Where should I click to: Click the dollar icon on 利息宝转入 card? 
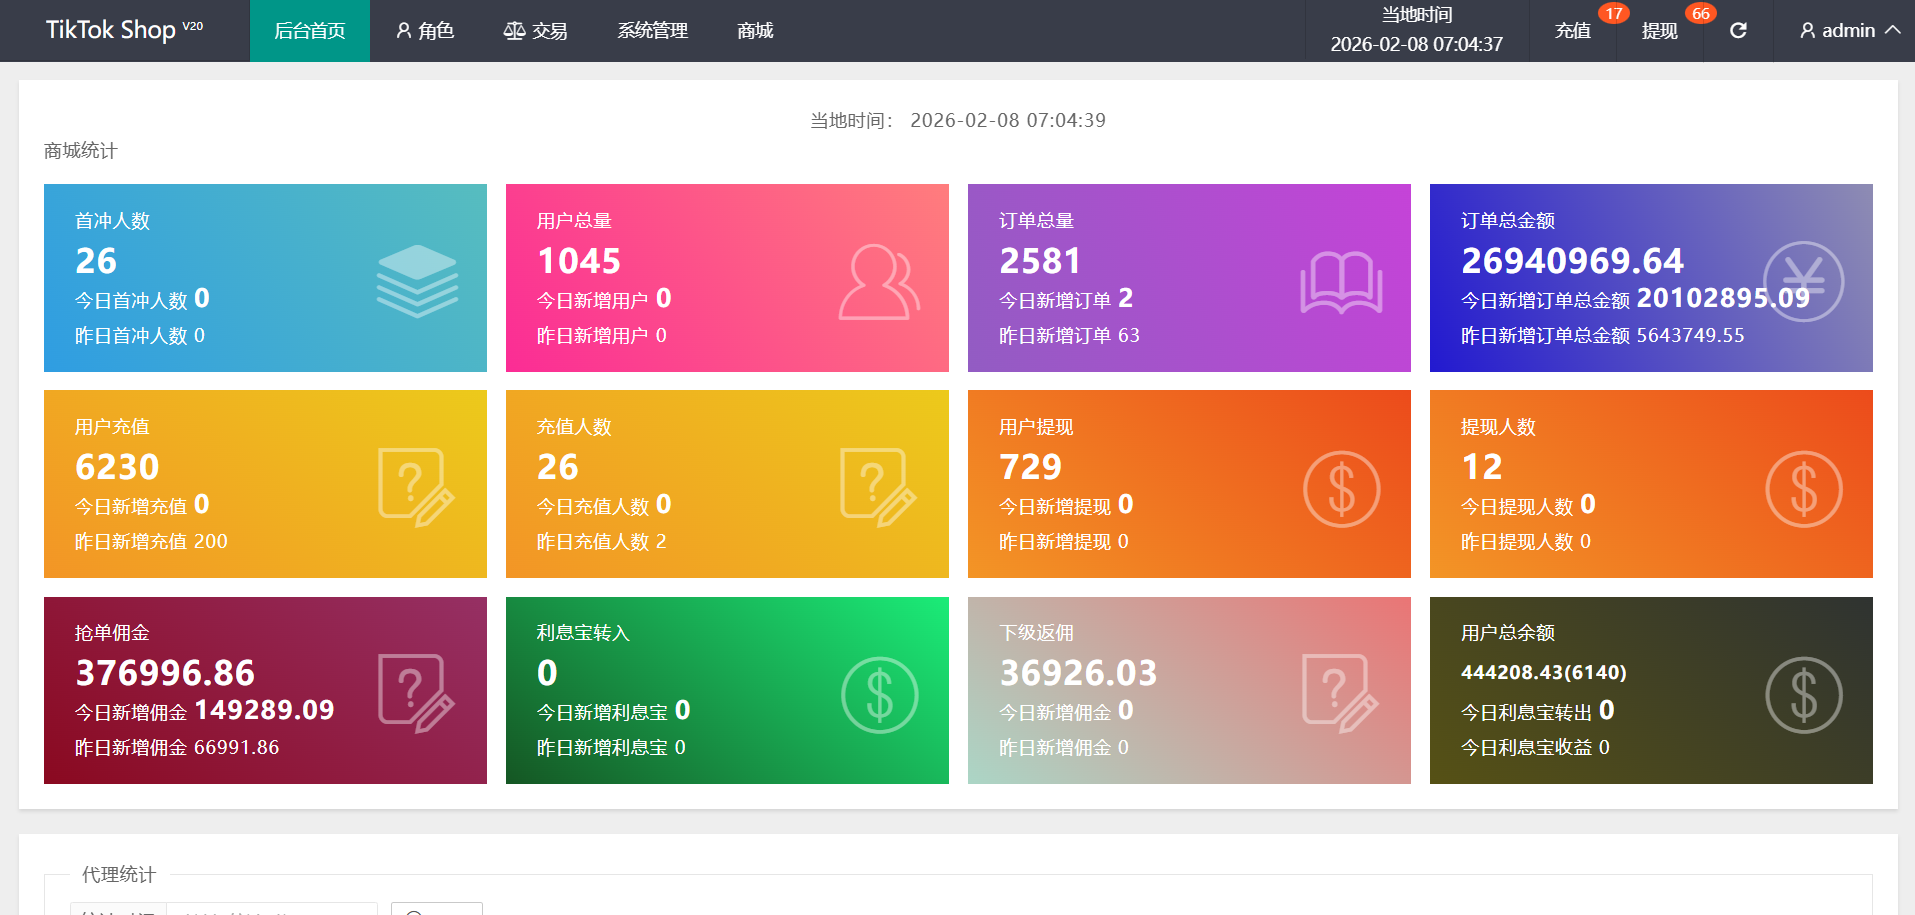tap(879, 695)
